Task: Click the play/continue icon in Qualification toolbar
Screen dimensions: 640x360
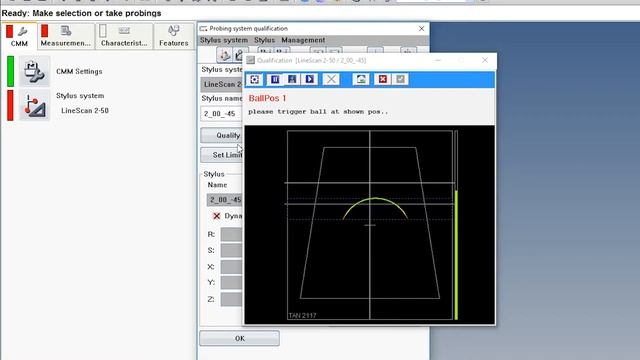Action: 310,79
